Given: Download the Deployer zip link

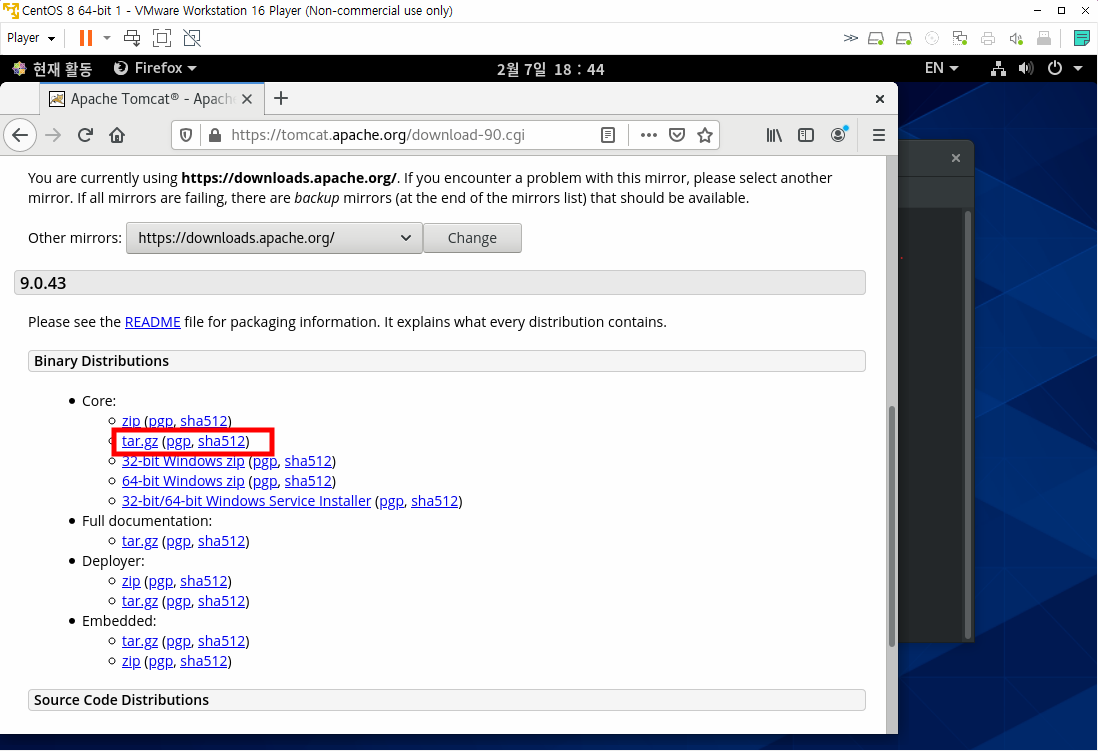Looking at the screenshot, I should pos(131,581).
